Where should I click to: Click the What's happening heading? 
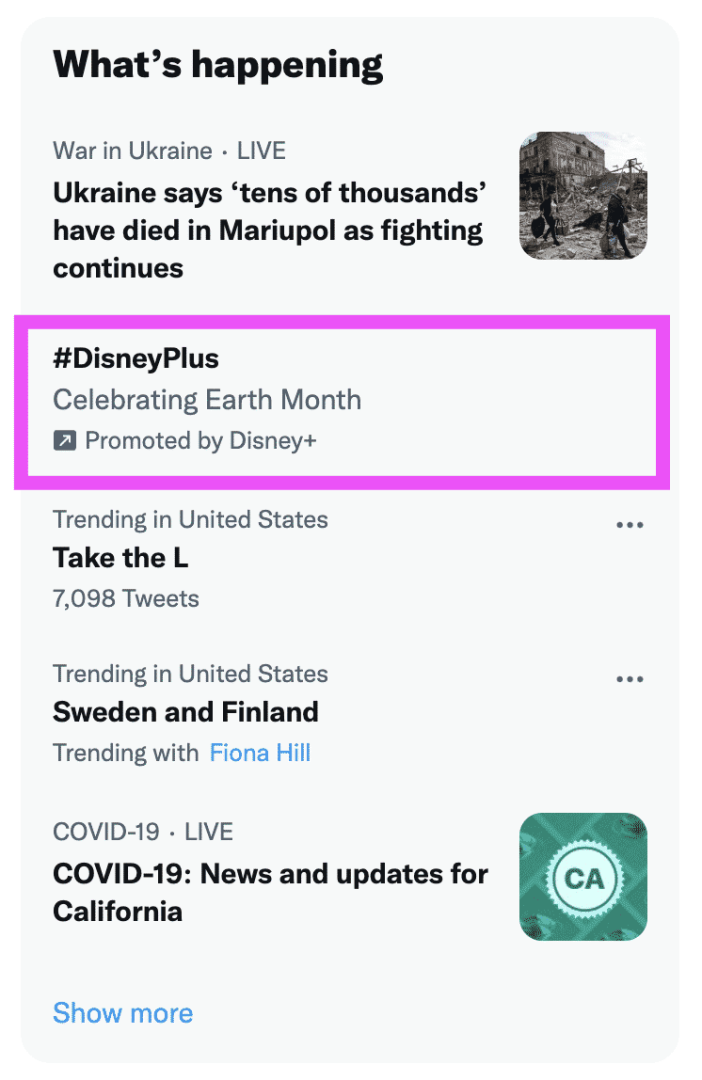point(218,65)
